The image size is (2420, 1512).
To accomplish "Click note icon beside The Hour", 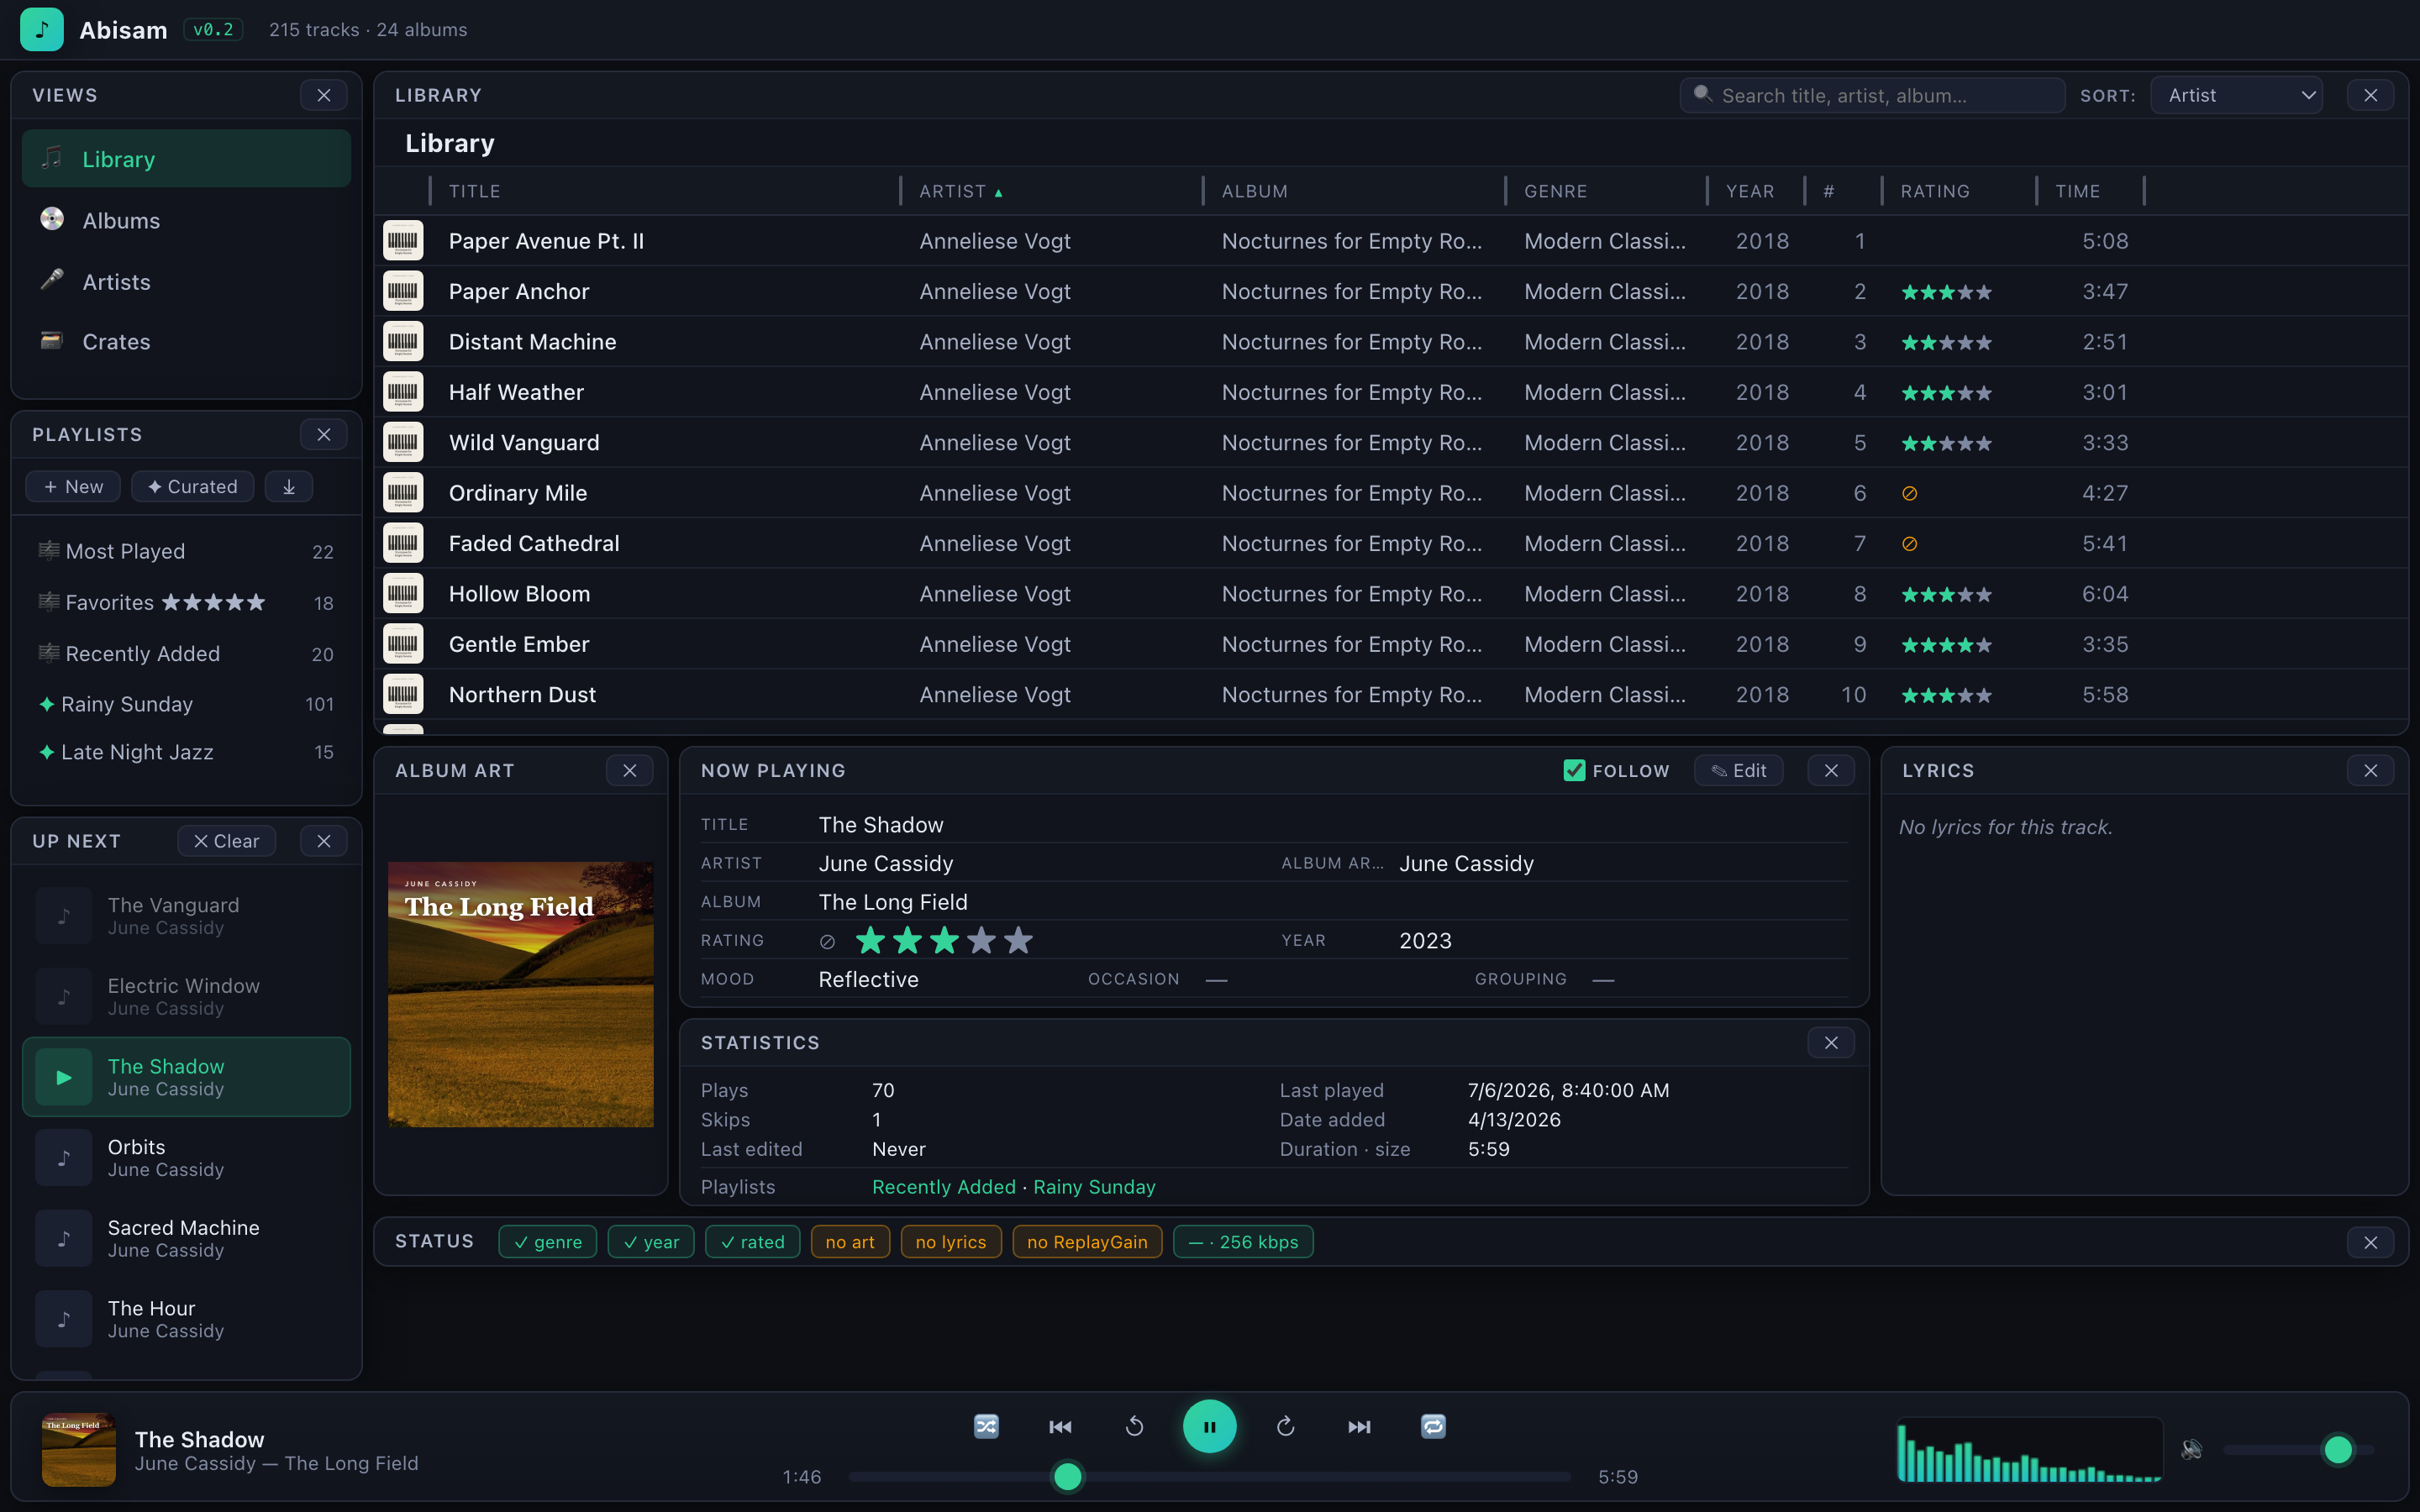I will pos(64,1319).
